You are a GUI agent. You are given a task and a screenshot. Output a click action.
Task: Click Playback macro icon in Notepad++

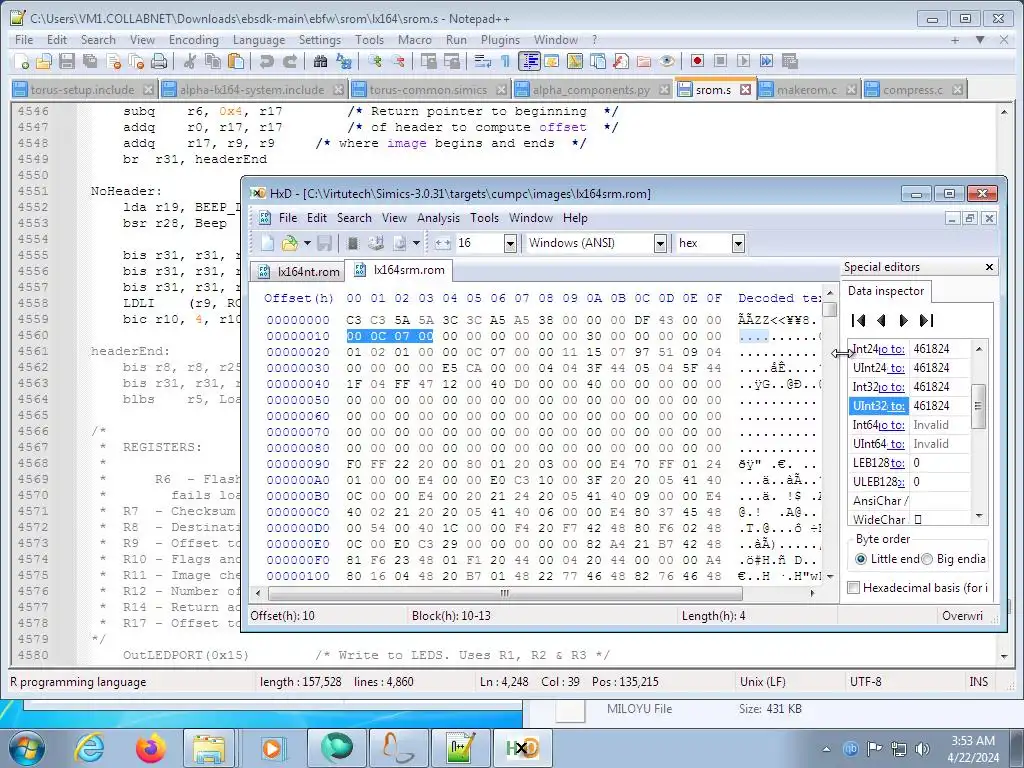coord(743,61)
